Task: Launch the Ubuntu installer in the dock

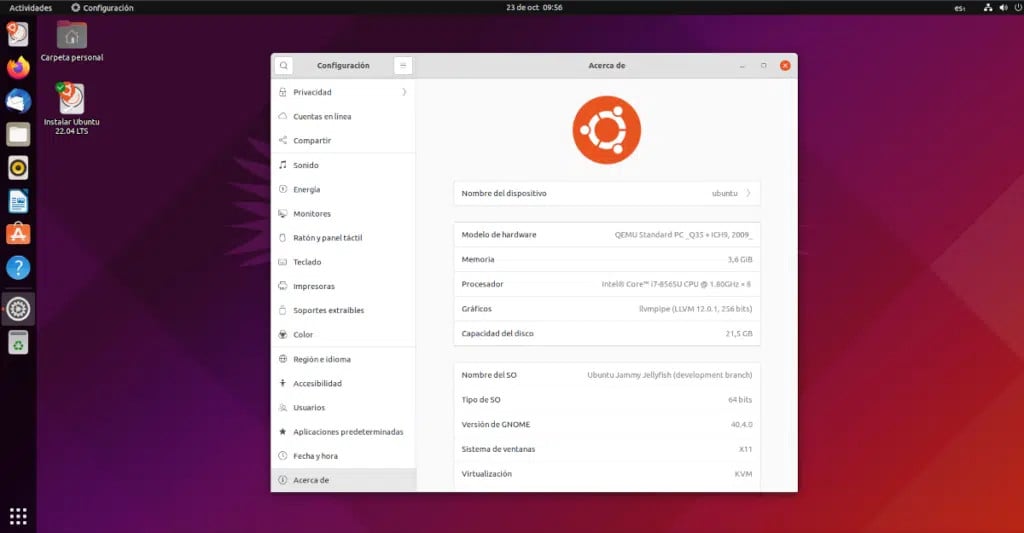Action: coord(18,34)
